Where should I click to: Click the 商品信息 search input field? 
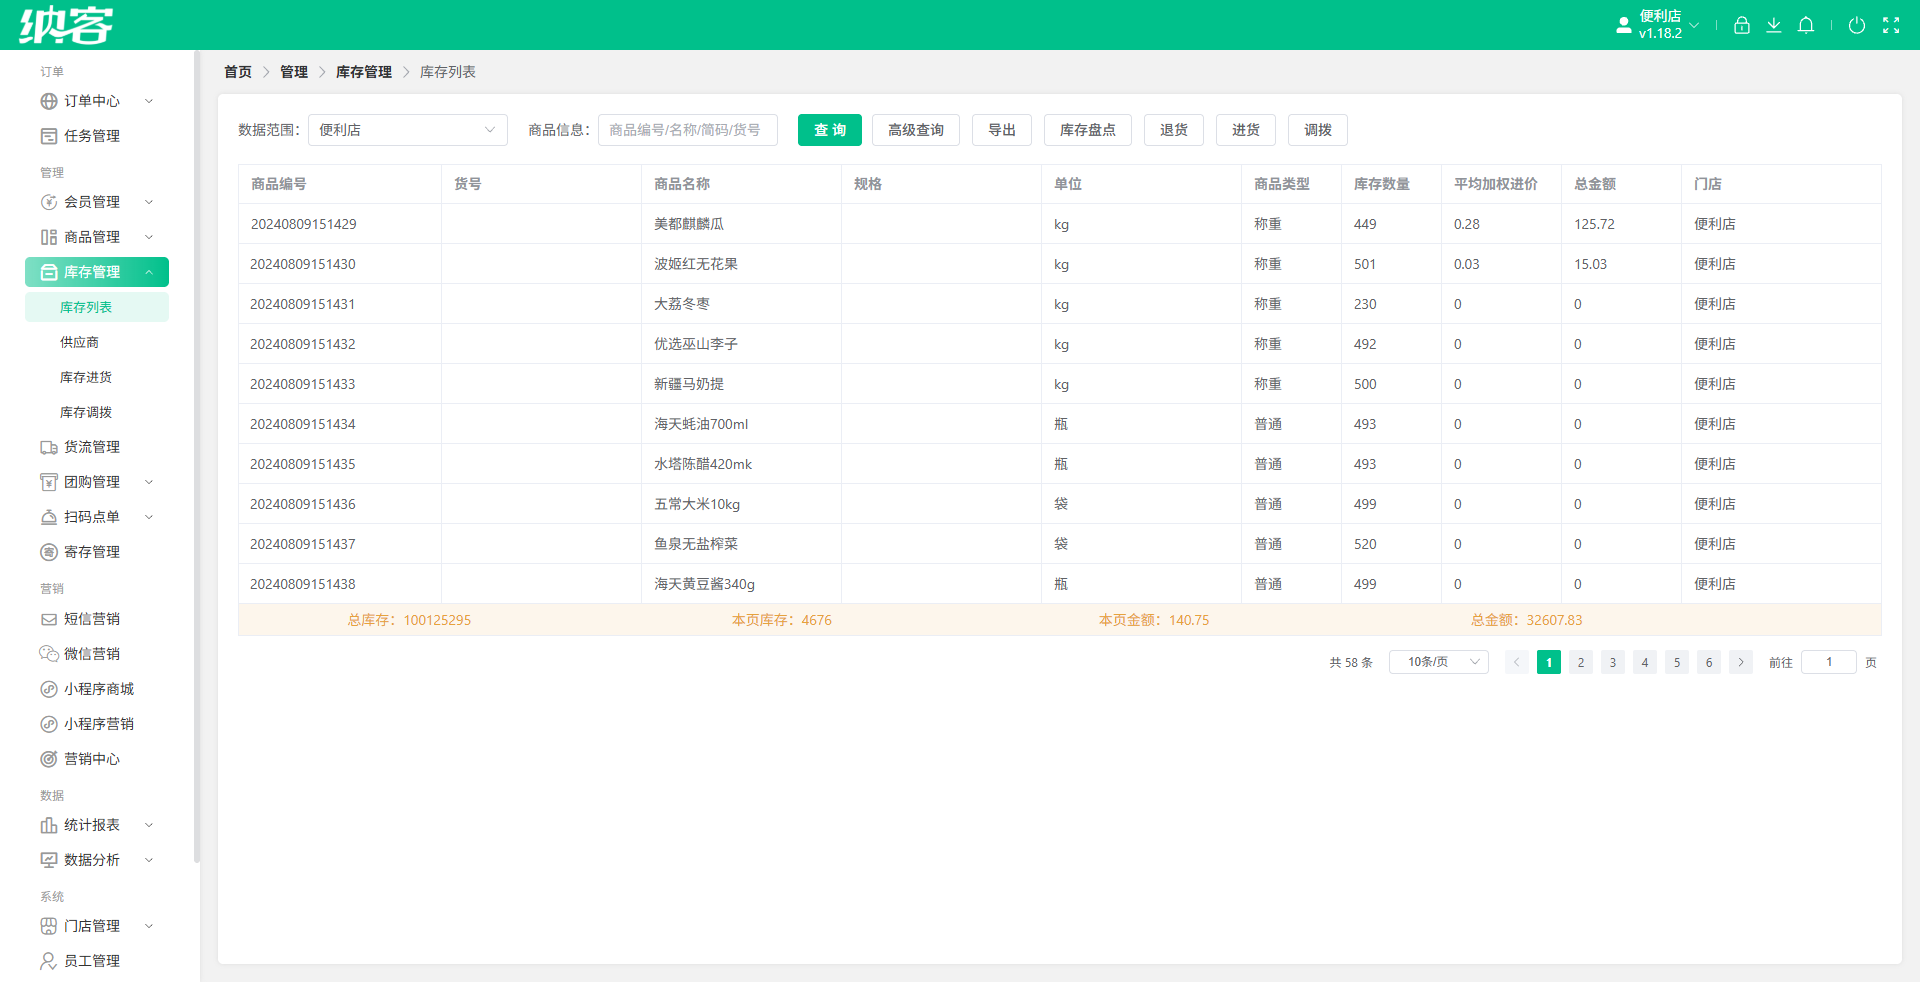tap(688, 130)
